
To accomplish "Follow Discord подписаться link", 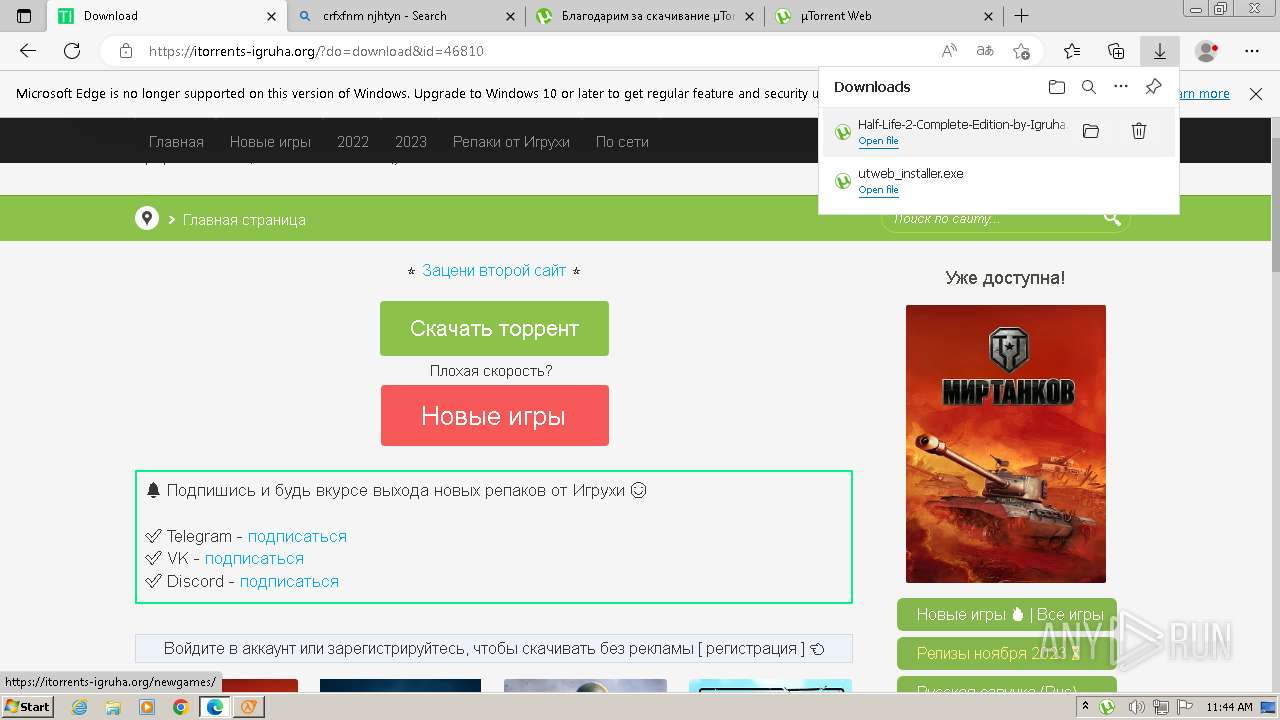I will coord(289,581).
